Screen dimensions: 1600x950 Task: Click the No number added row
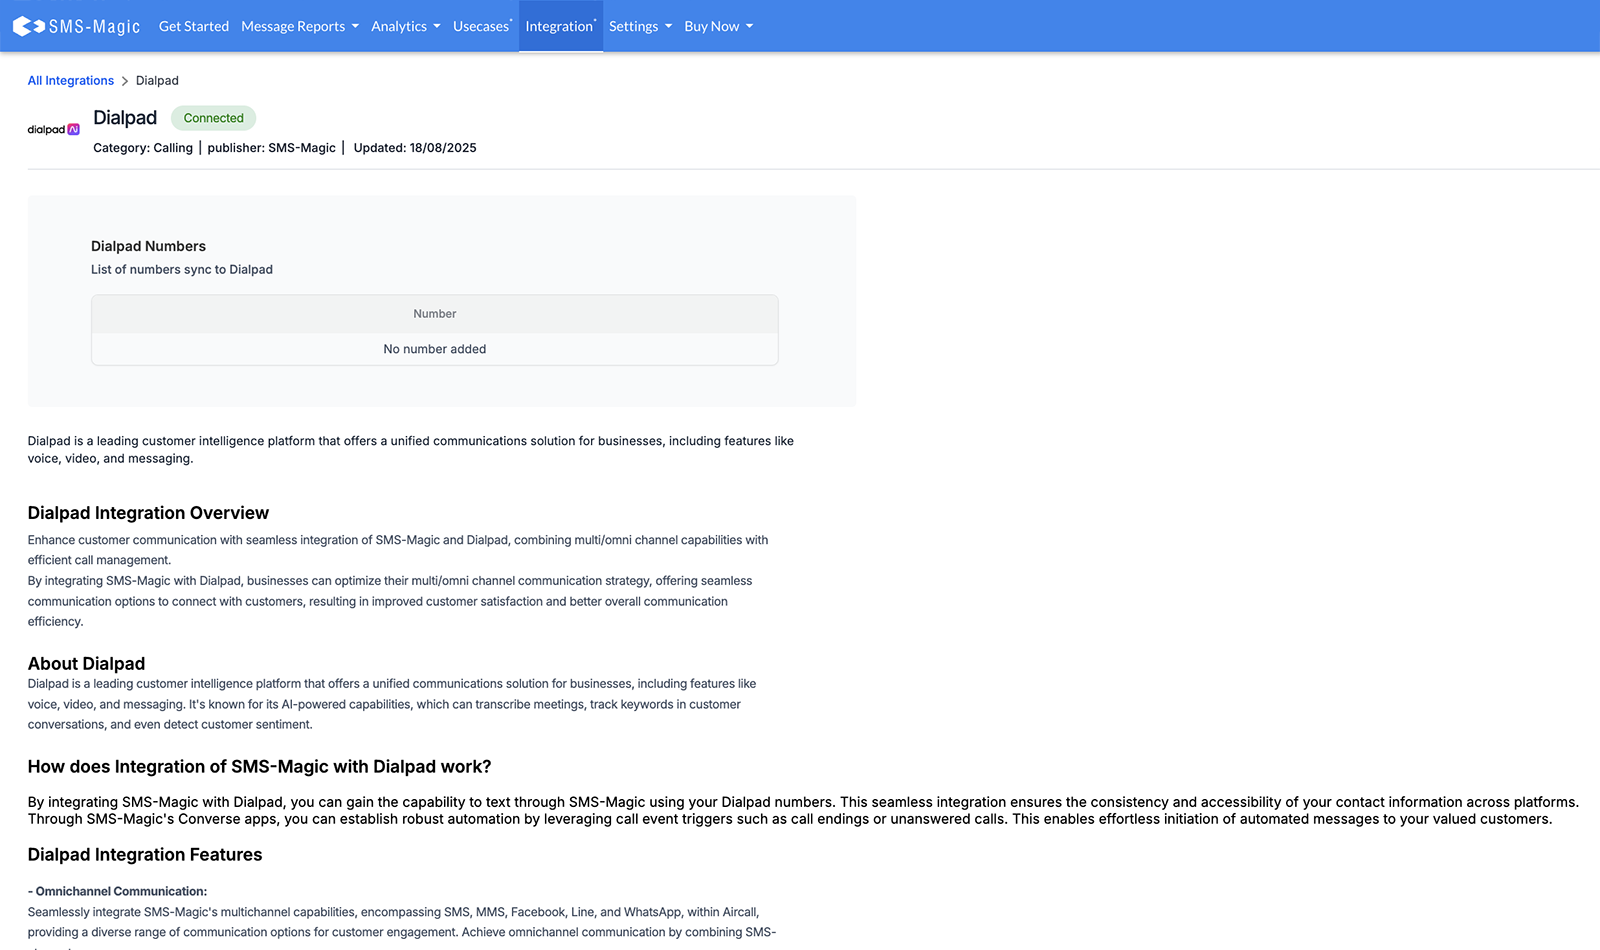435,349
